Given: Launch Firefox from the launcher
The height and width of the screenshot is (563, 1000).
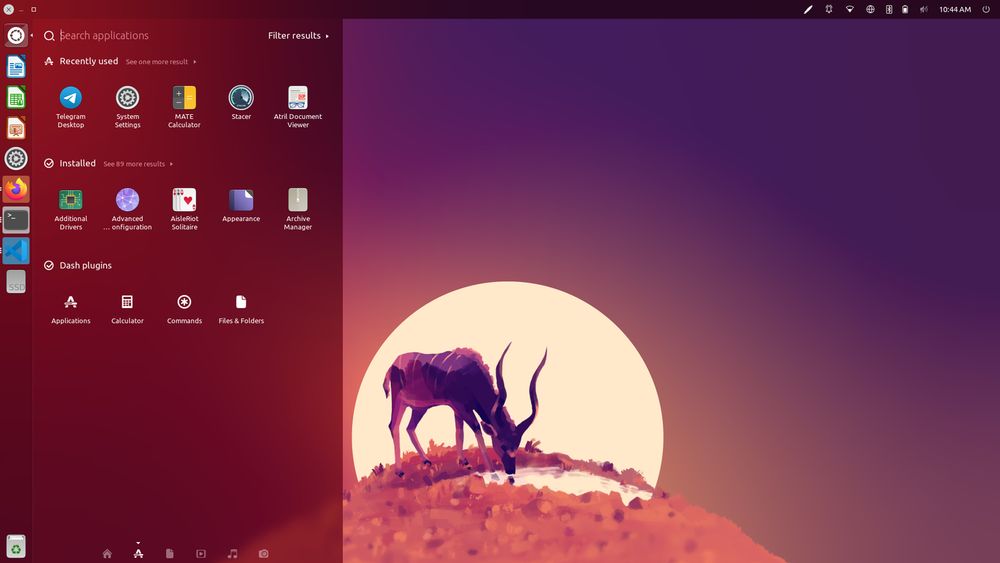Looking at the screenshot, I should click(x=16, y=189).
